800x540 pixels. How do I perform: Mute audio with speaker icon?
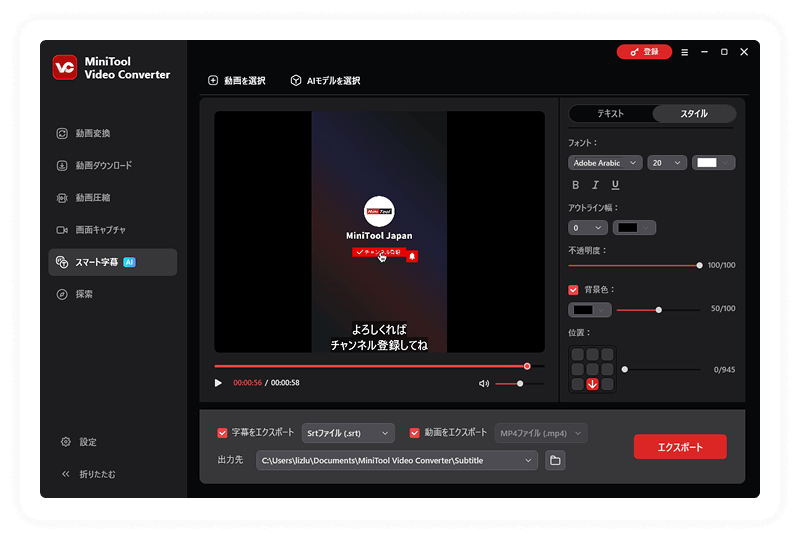click(x=484, y=383)
